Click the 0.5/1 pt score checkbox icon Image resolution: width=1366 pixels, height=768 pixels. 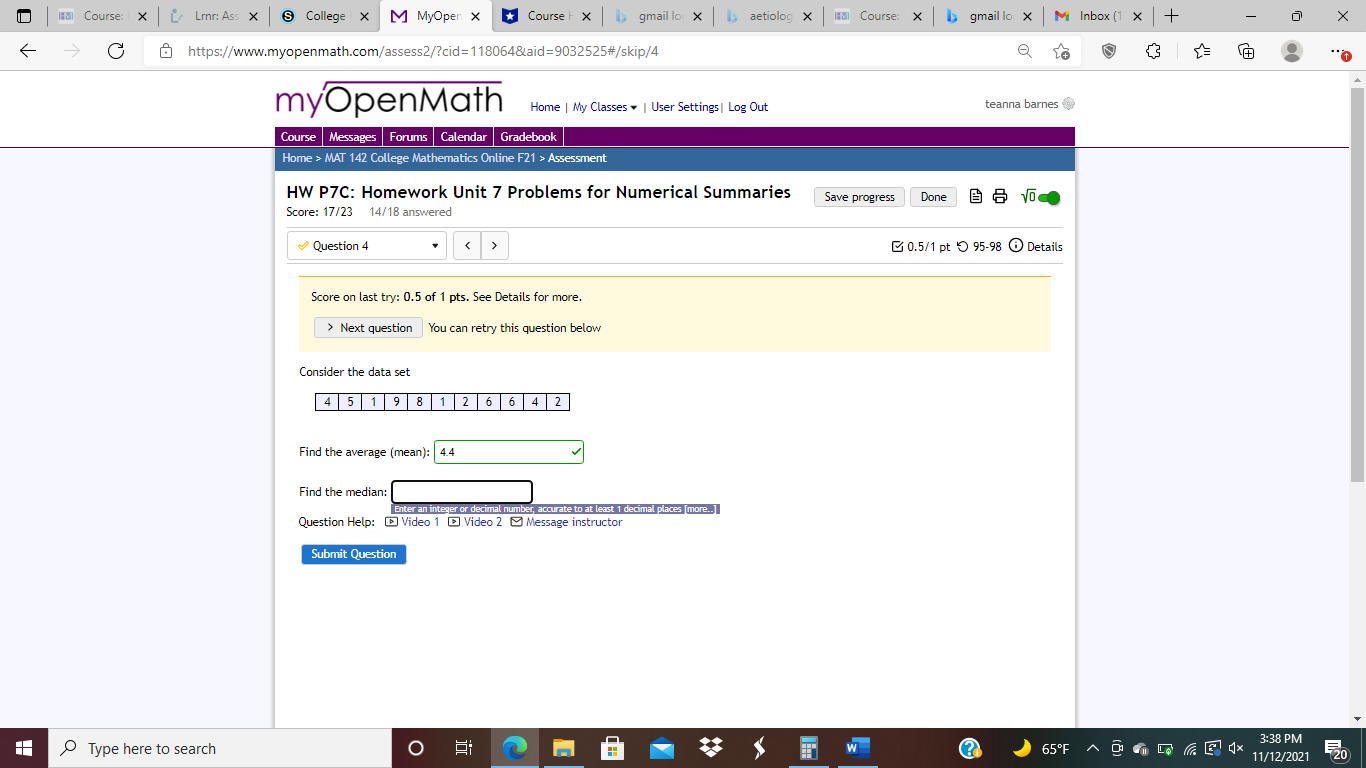click(897, 246)
